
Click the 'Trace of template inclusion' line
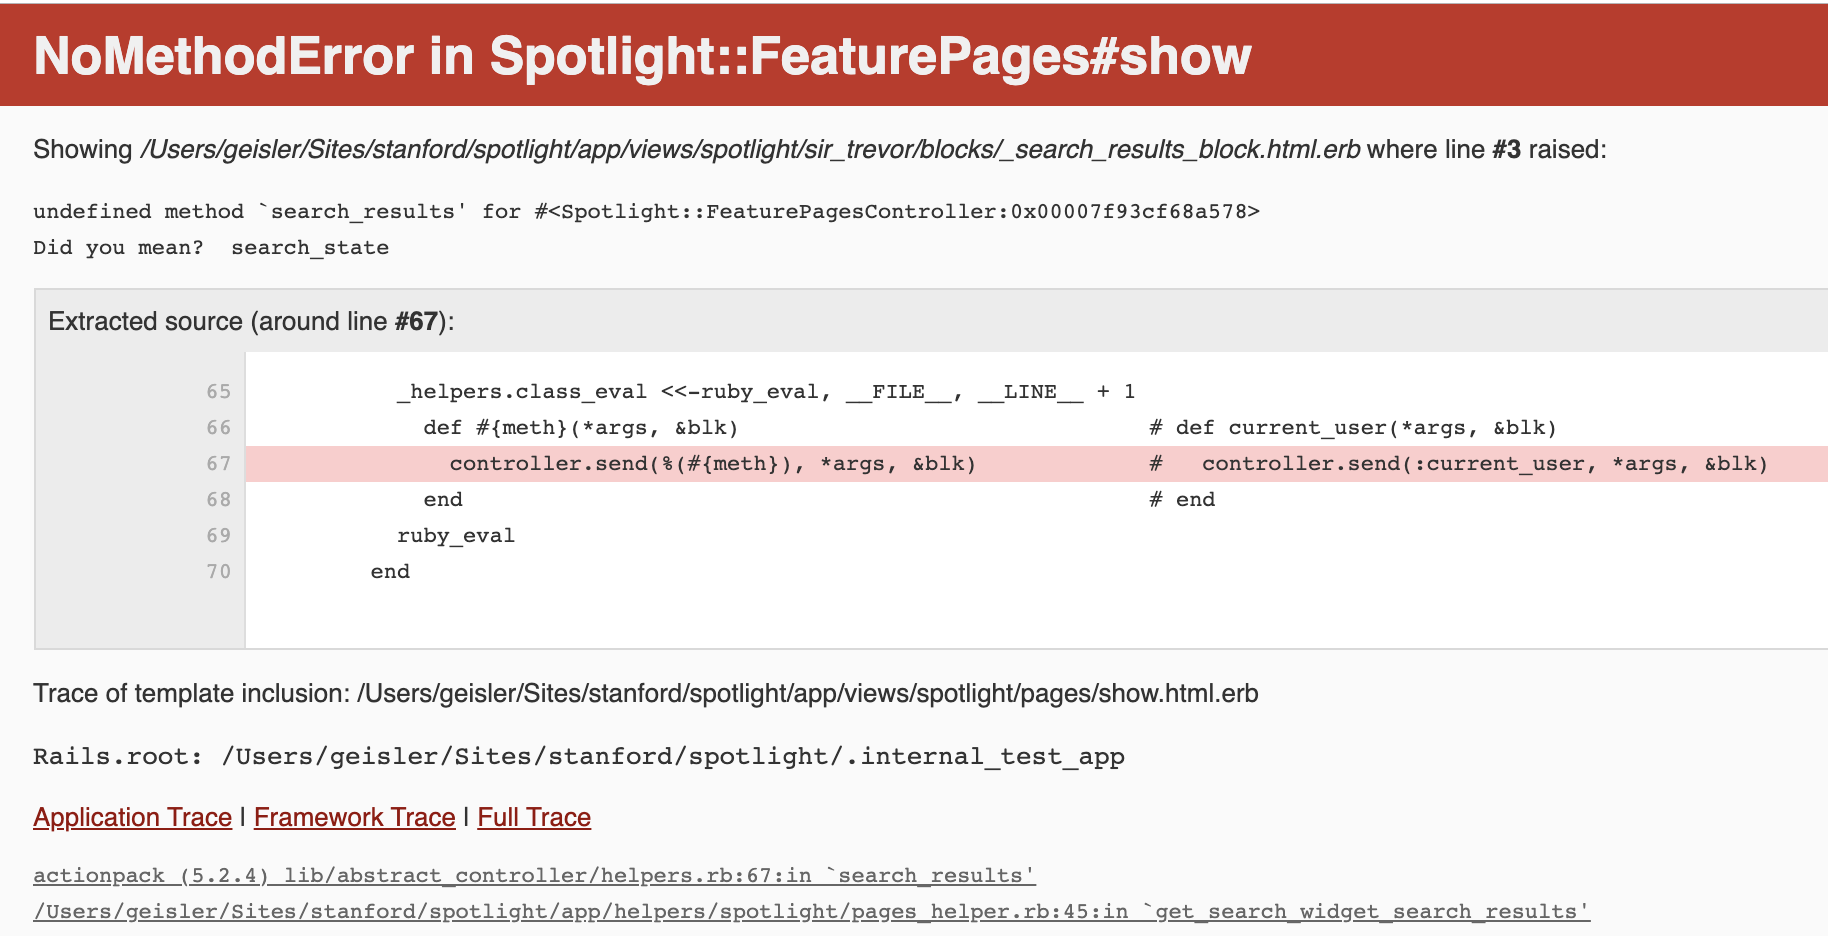tap(646, 693)
